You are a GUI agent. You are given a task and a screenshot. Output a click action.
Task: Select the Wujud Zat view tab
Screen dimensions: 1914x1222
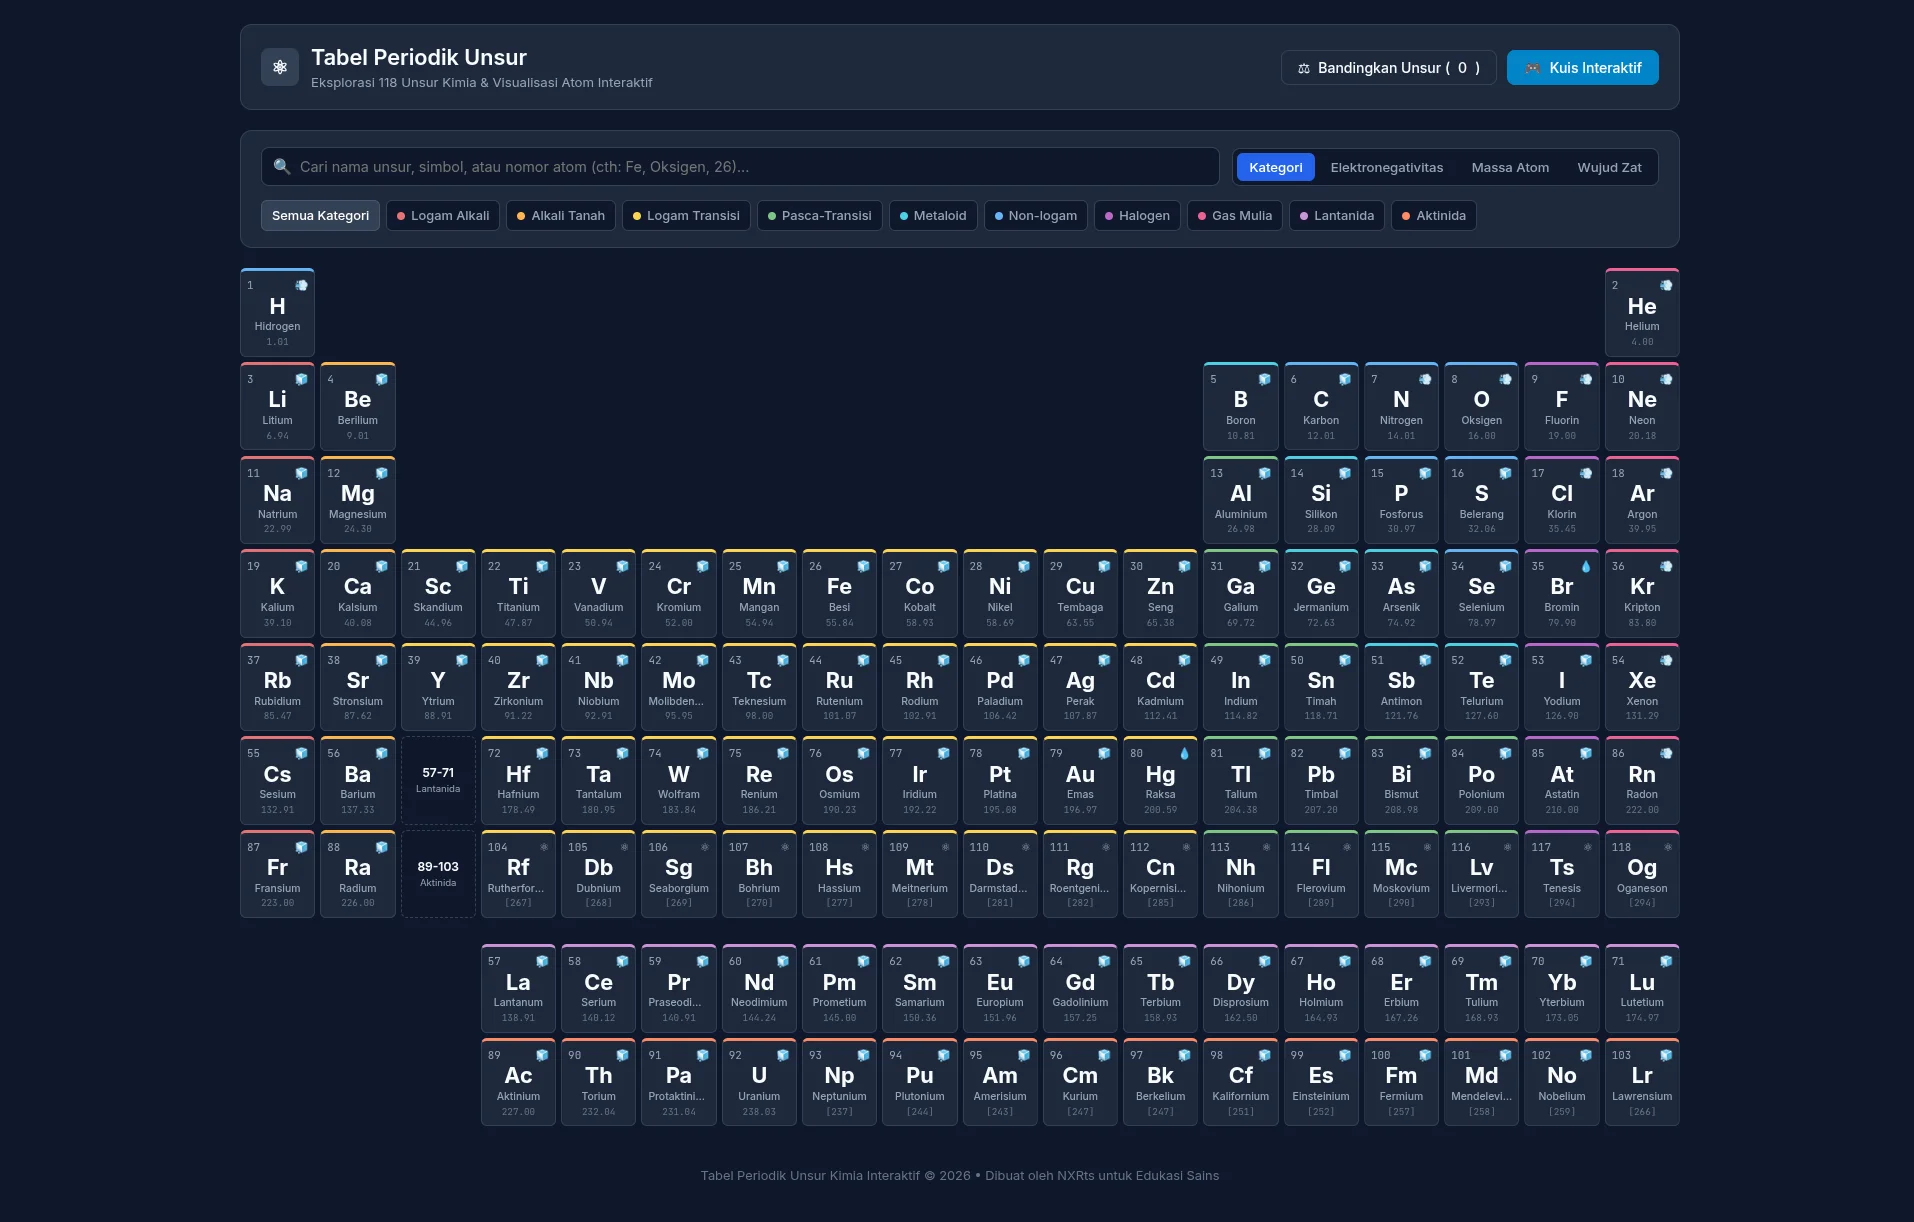coord(1609,167)
